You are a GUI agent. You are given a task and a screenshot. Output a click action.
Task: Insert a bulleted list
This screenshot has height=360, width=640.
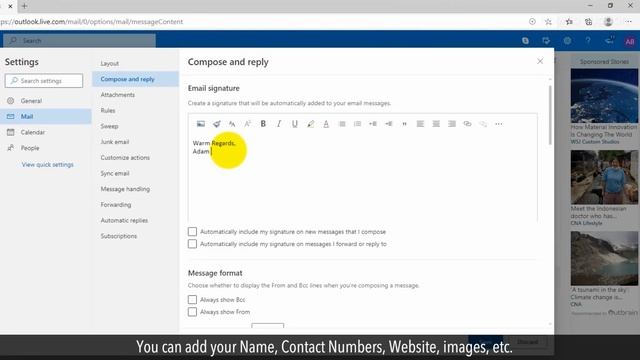tap(342, 124)
